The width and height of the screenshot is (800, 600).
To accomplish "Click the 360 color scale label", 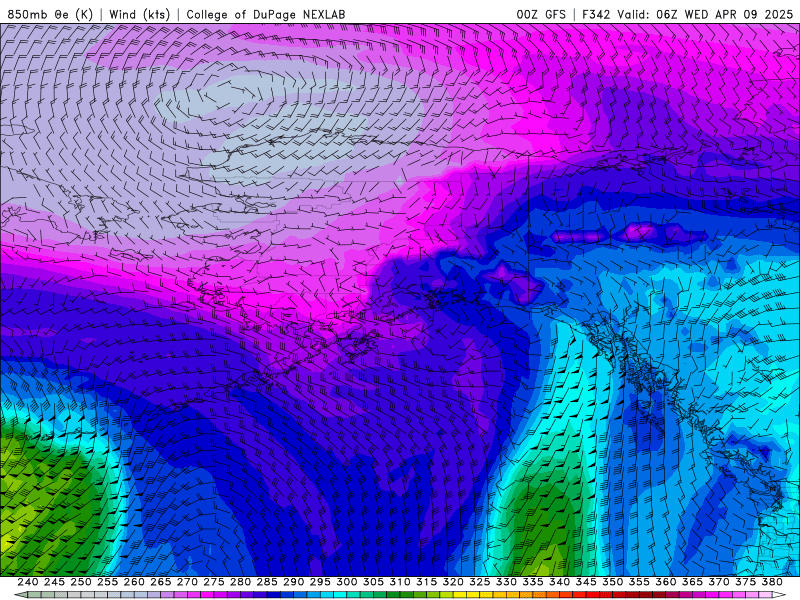I will tap(666, 582).
